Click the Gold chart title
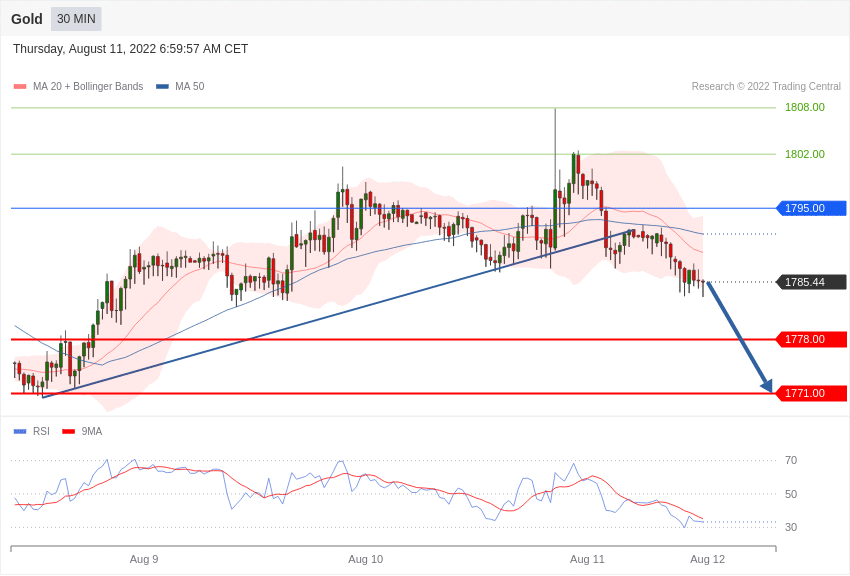The width and height of the screenshot is (850, 576). (27, 19)
